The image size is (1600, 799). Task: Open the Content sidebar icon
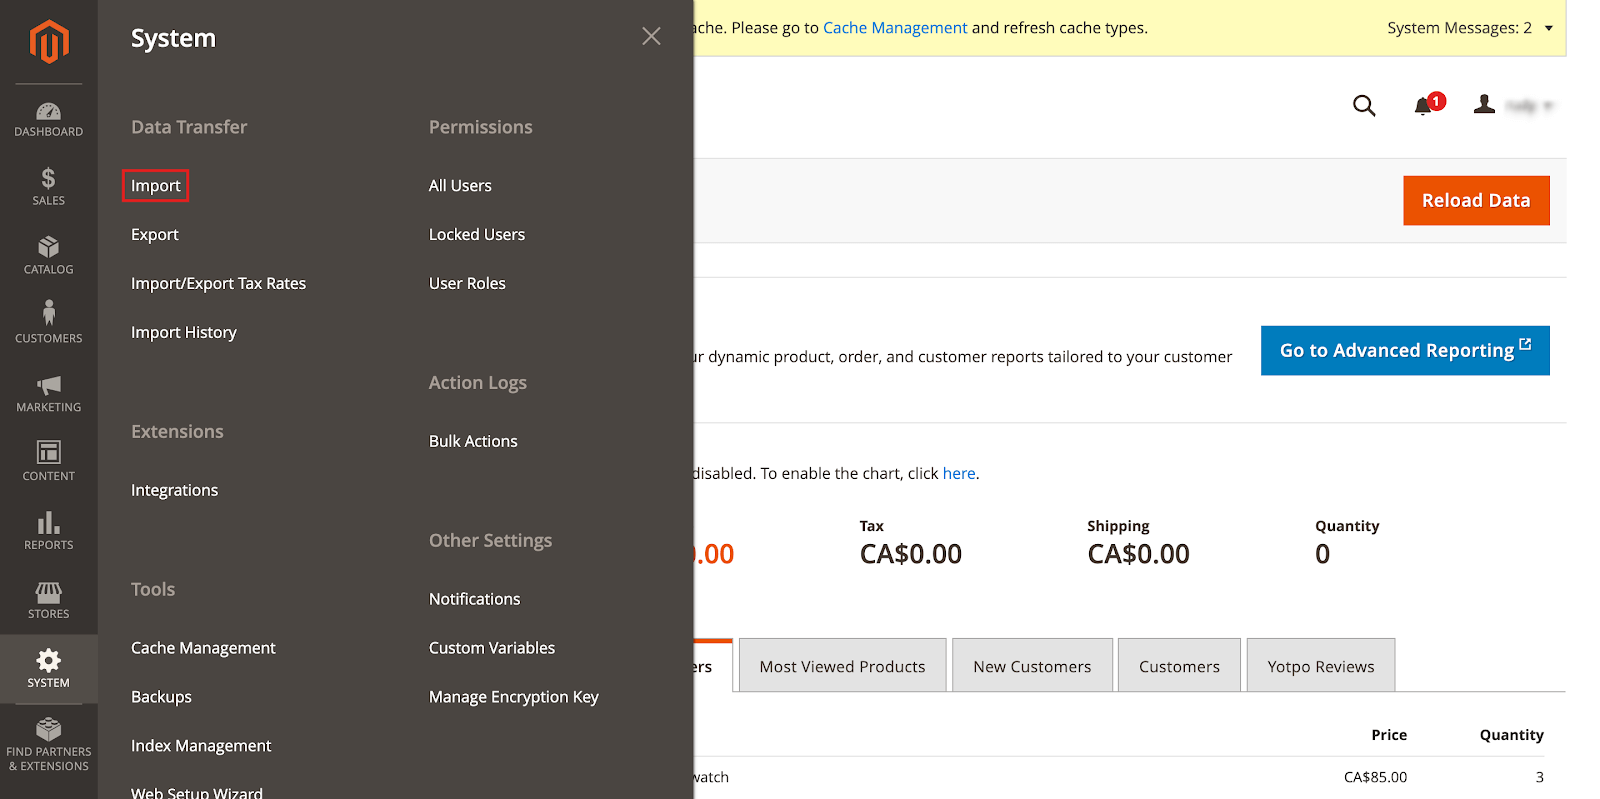click(x=48, y=461)
